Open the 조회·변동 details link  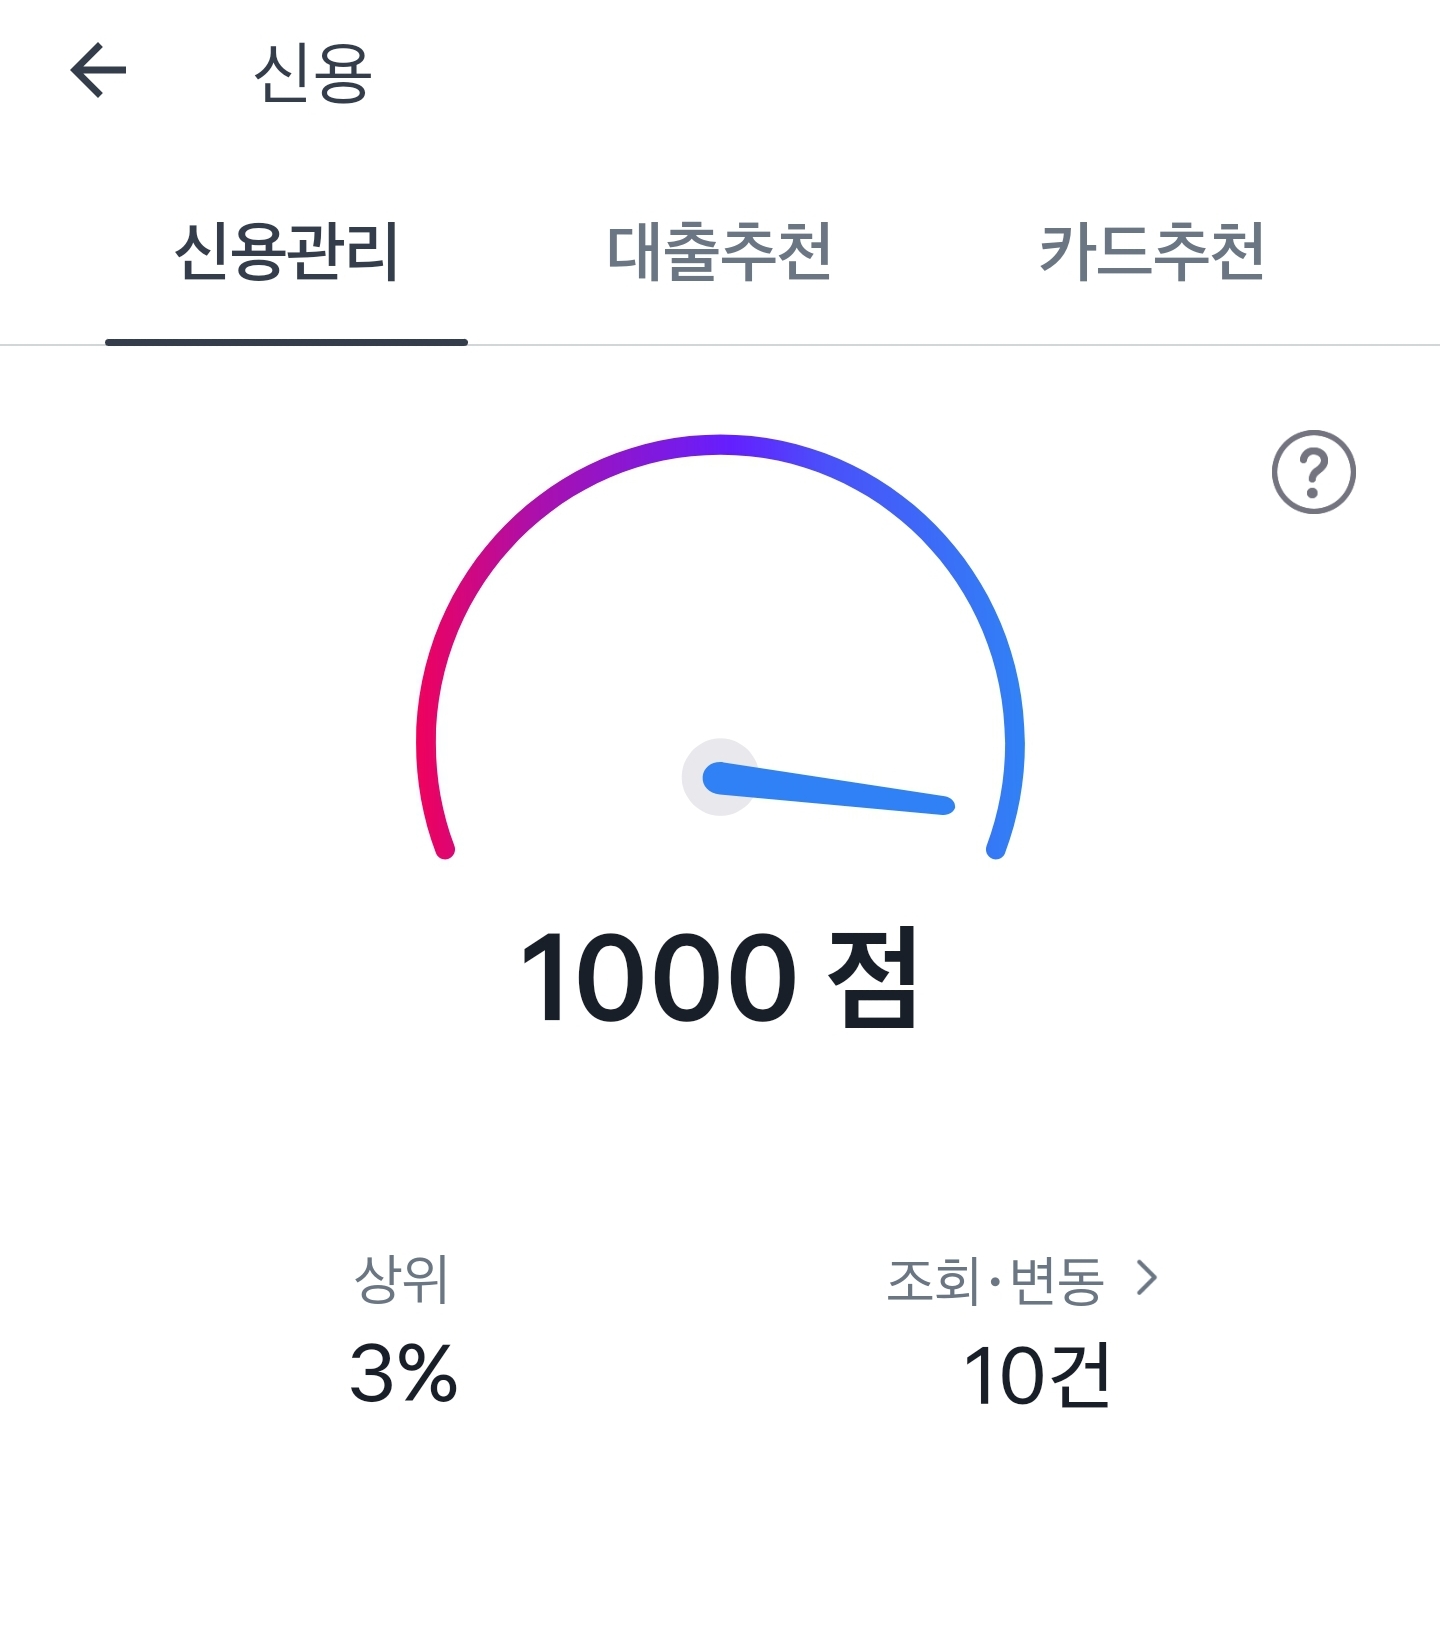pyautogui.click(x=1022, y=1279)
